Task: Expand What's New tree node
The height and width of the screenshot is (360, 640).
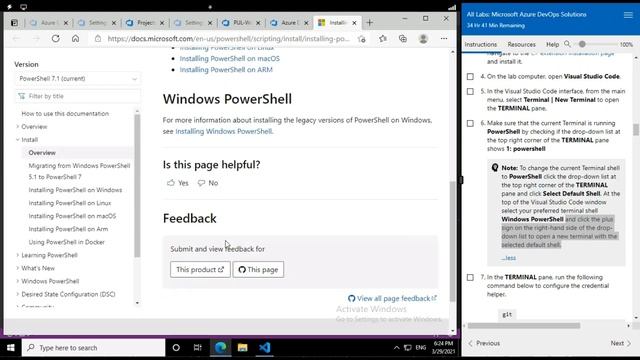Action: click(x=18, y=268)
